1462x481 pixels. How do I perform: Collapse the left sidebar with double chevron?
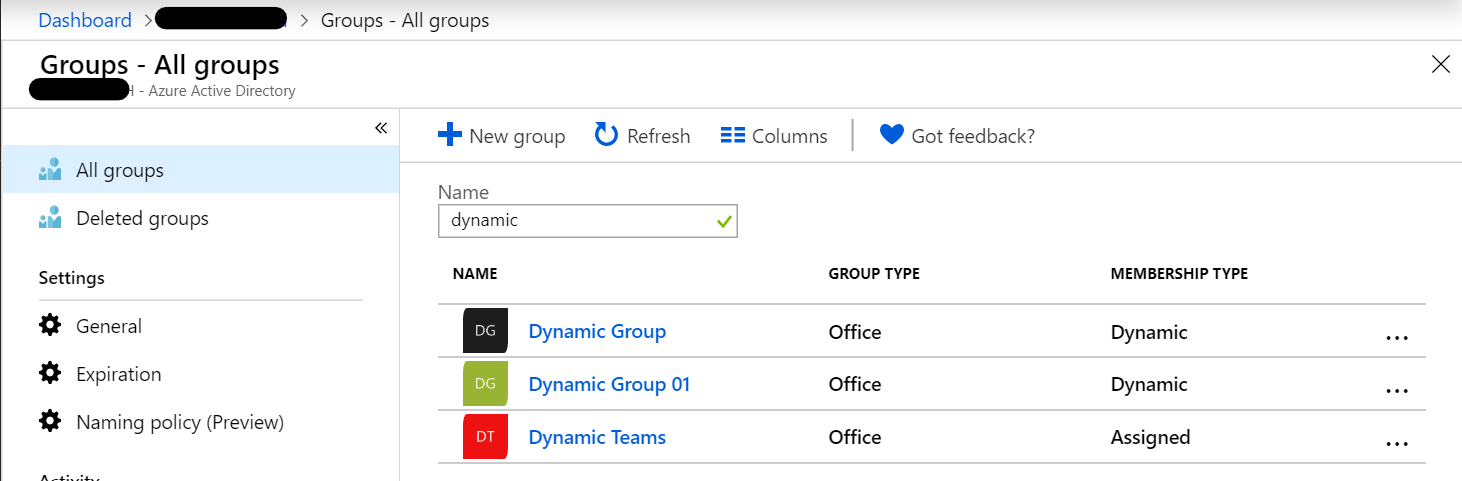(x=381, y=128)
